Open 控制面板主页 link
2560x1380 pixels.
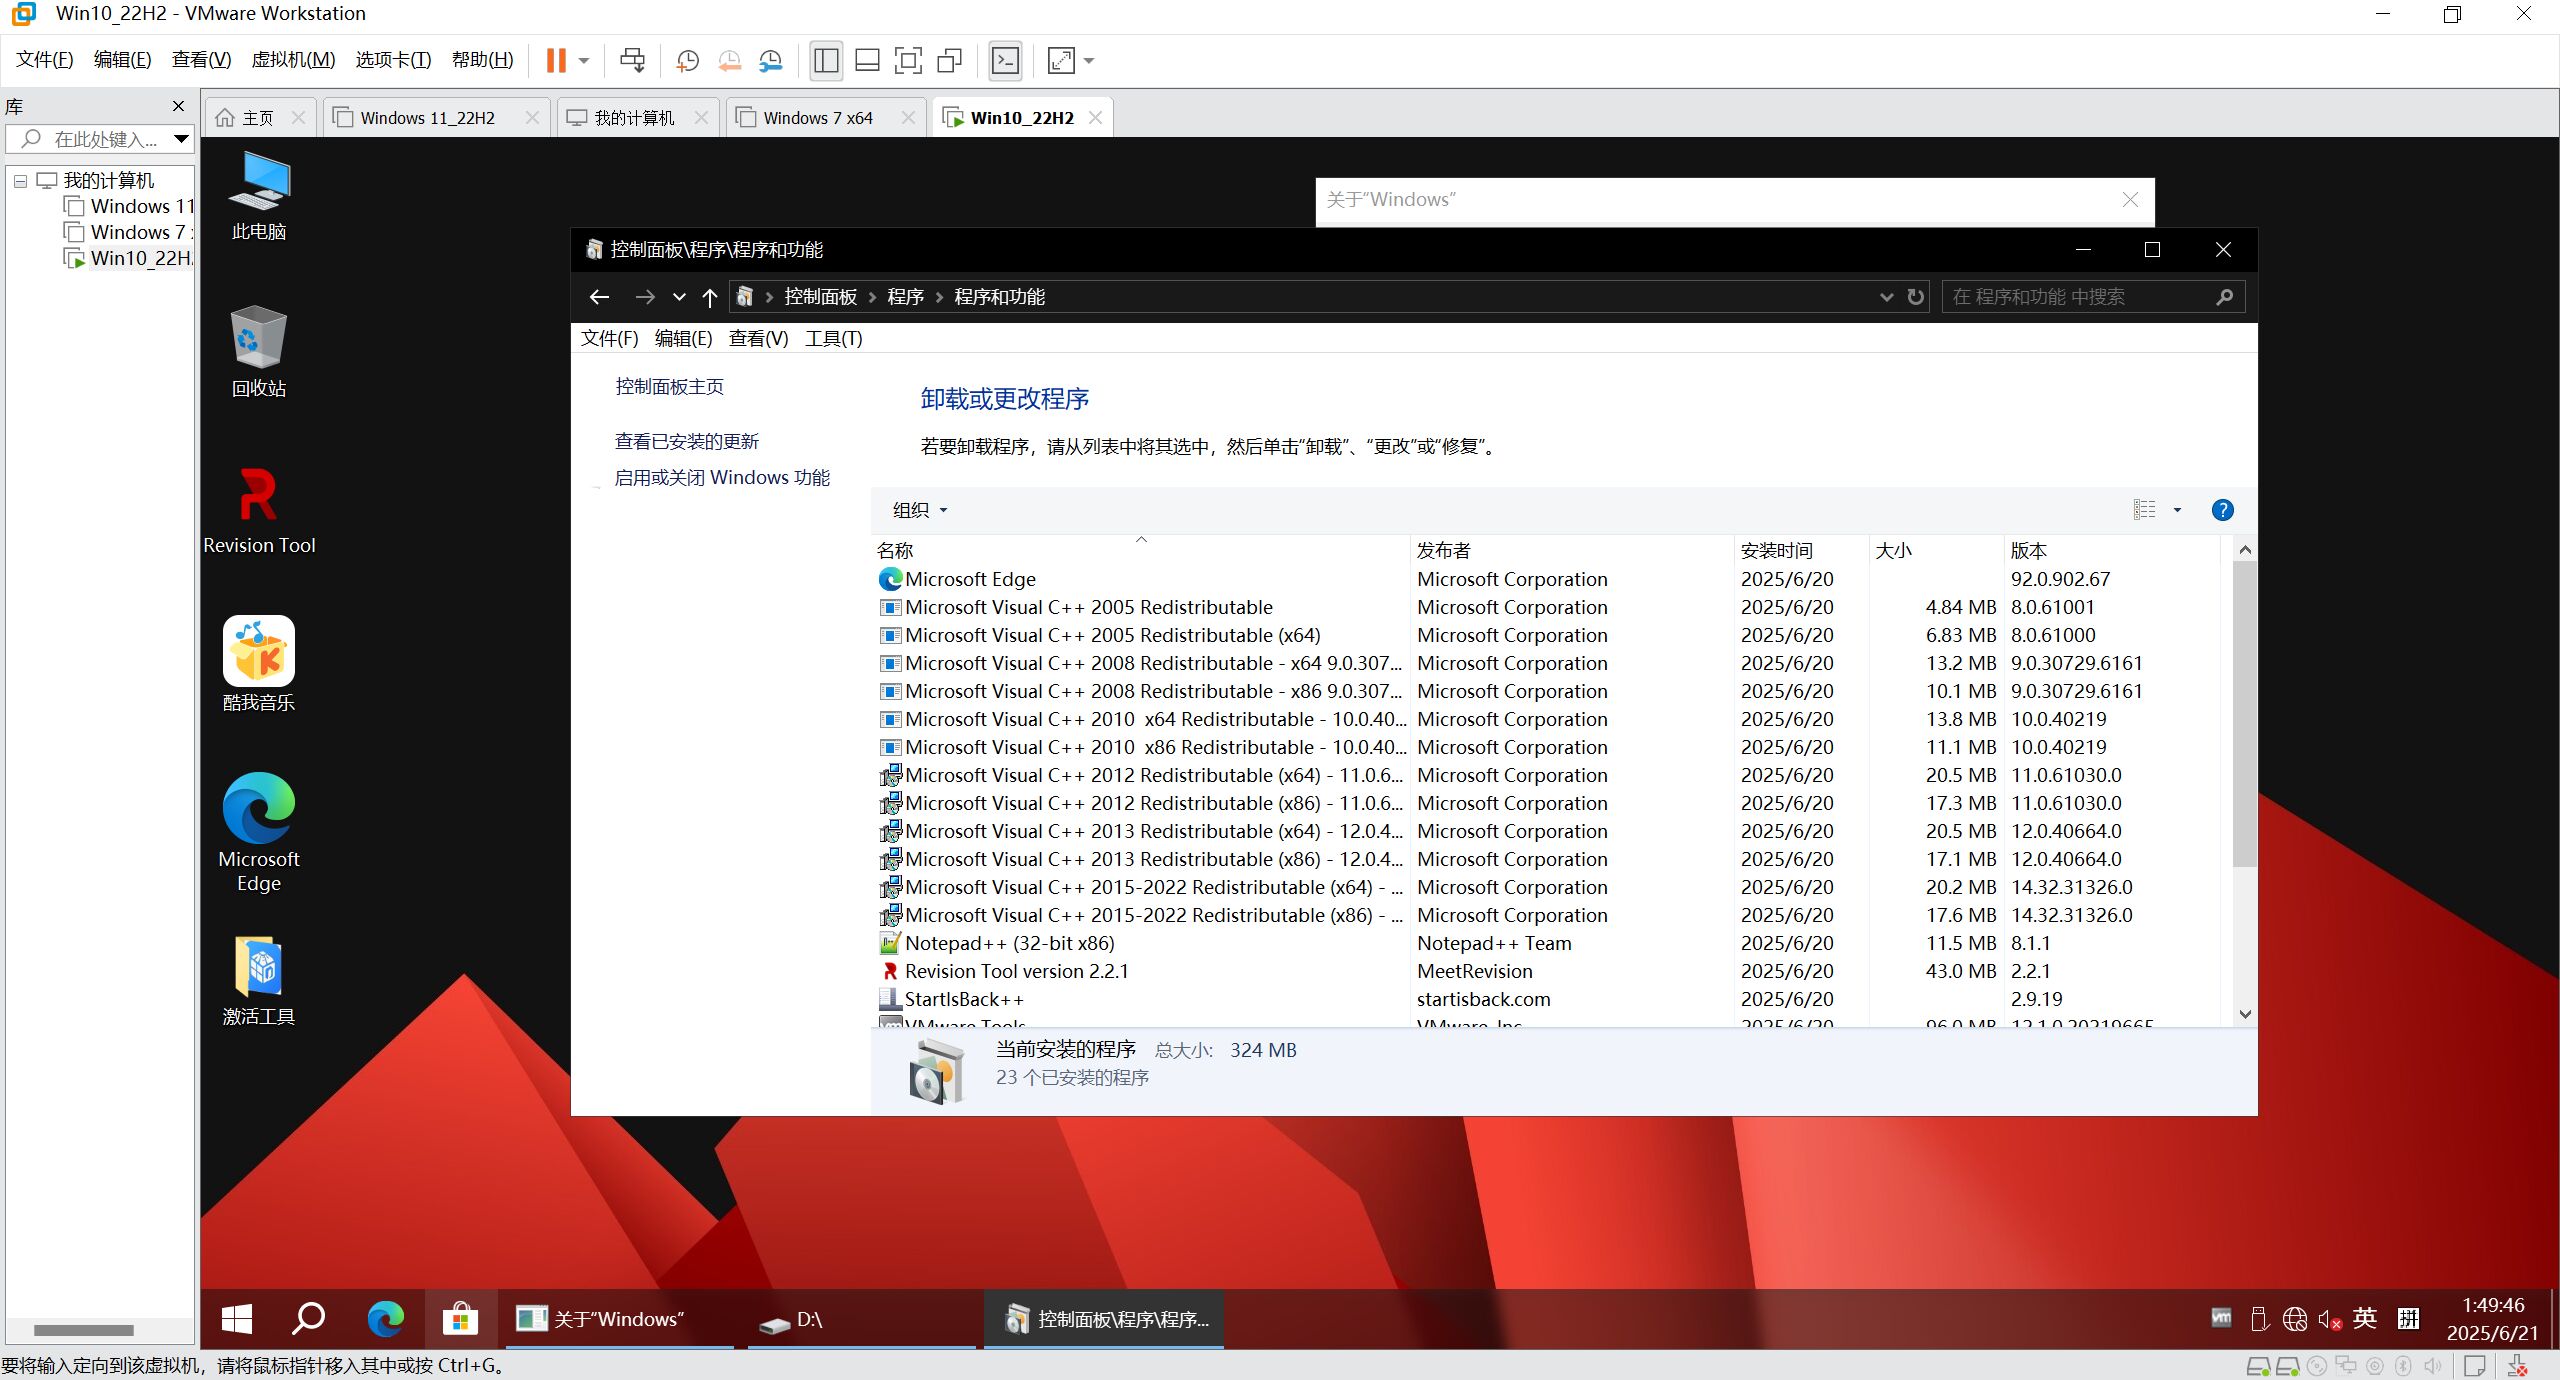click(669, 387)
